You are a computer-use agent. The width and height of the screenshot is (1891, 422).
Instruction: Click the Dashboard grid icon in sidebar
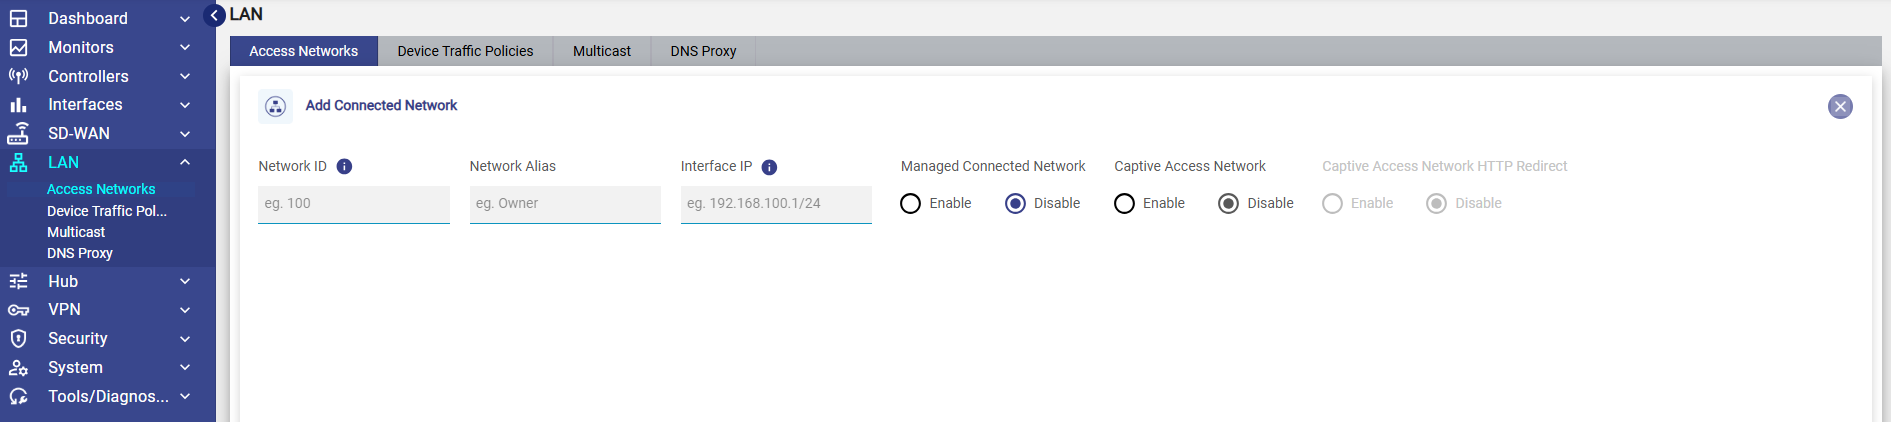18,18
